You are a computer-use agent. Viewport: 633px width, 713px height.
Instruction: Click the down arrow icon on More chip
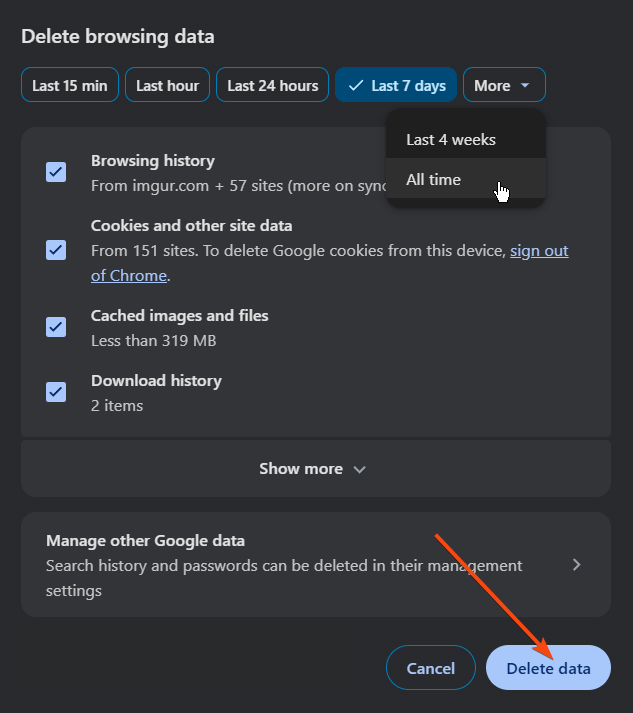point(525,86)
